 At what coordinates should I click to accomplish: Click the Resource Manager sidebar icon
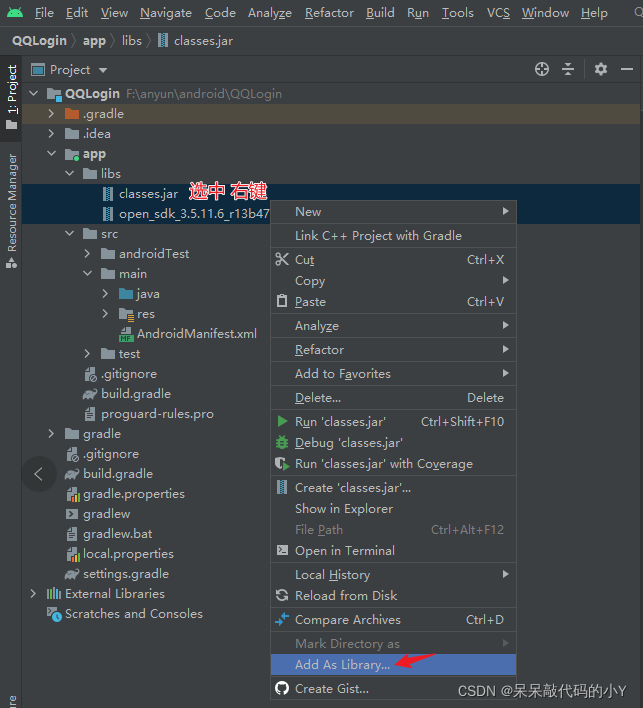(11, 263)
